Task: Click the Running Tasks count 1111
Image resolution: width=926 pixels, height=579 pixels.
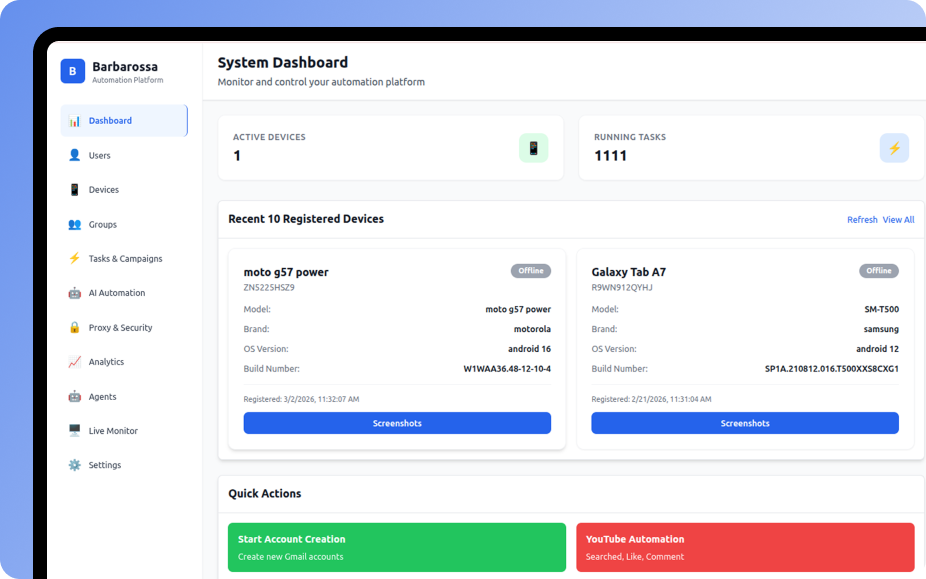Action: pyautogui.click(x=610, y=156)
